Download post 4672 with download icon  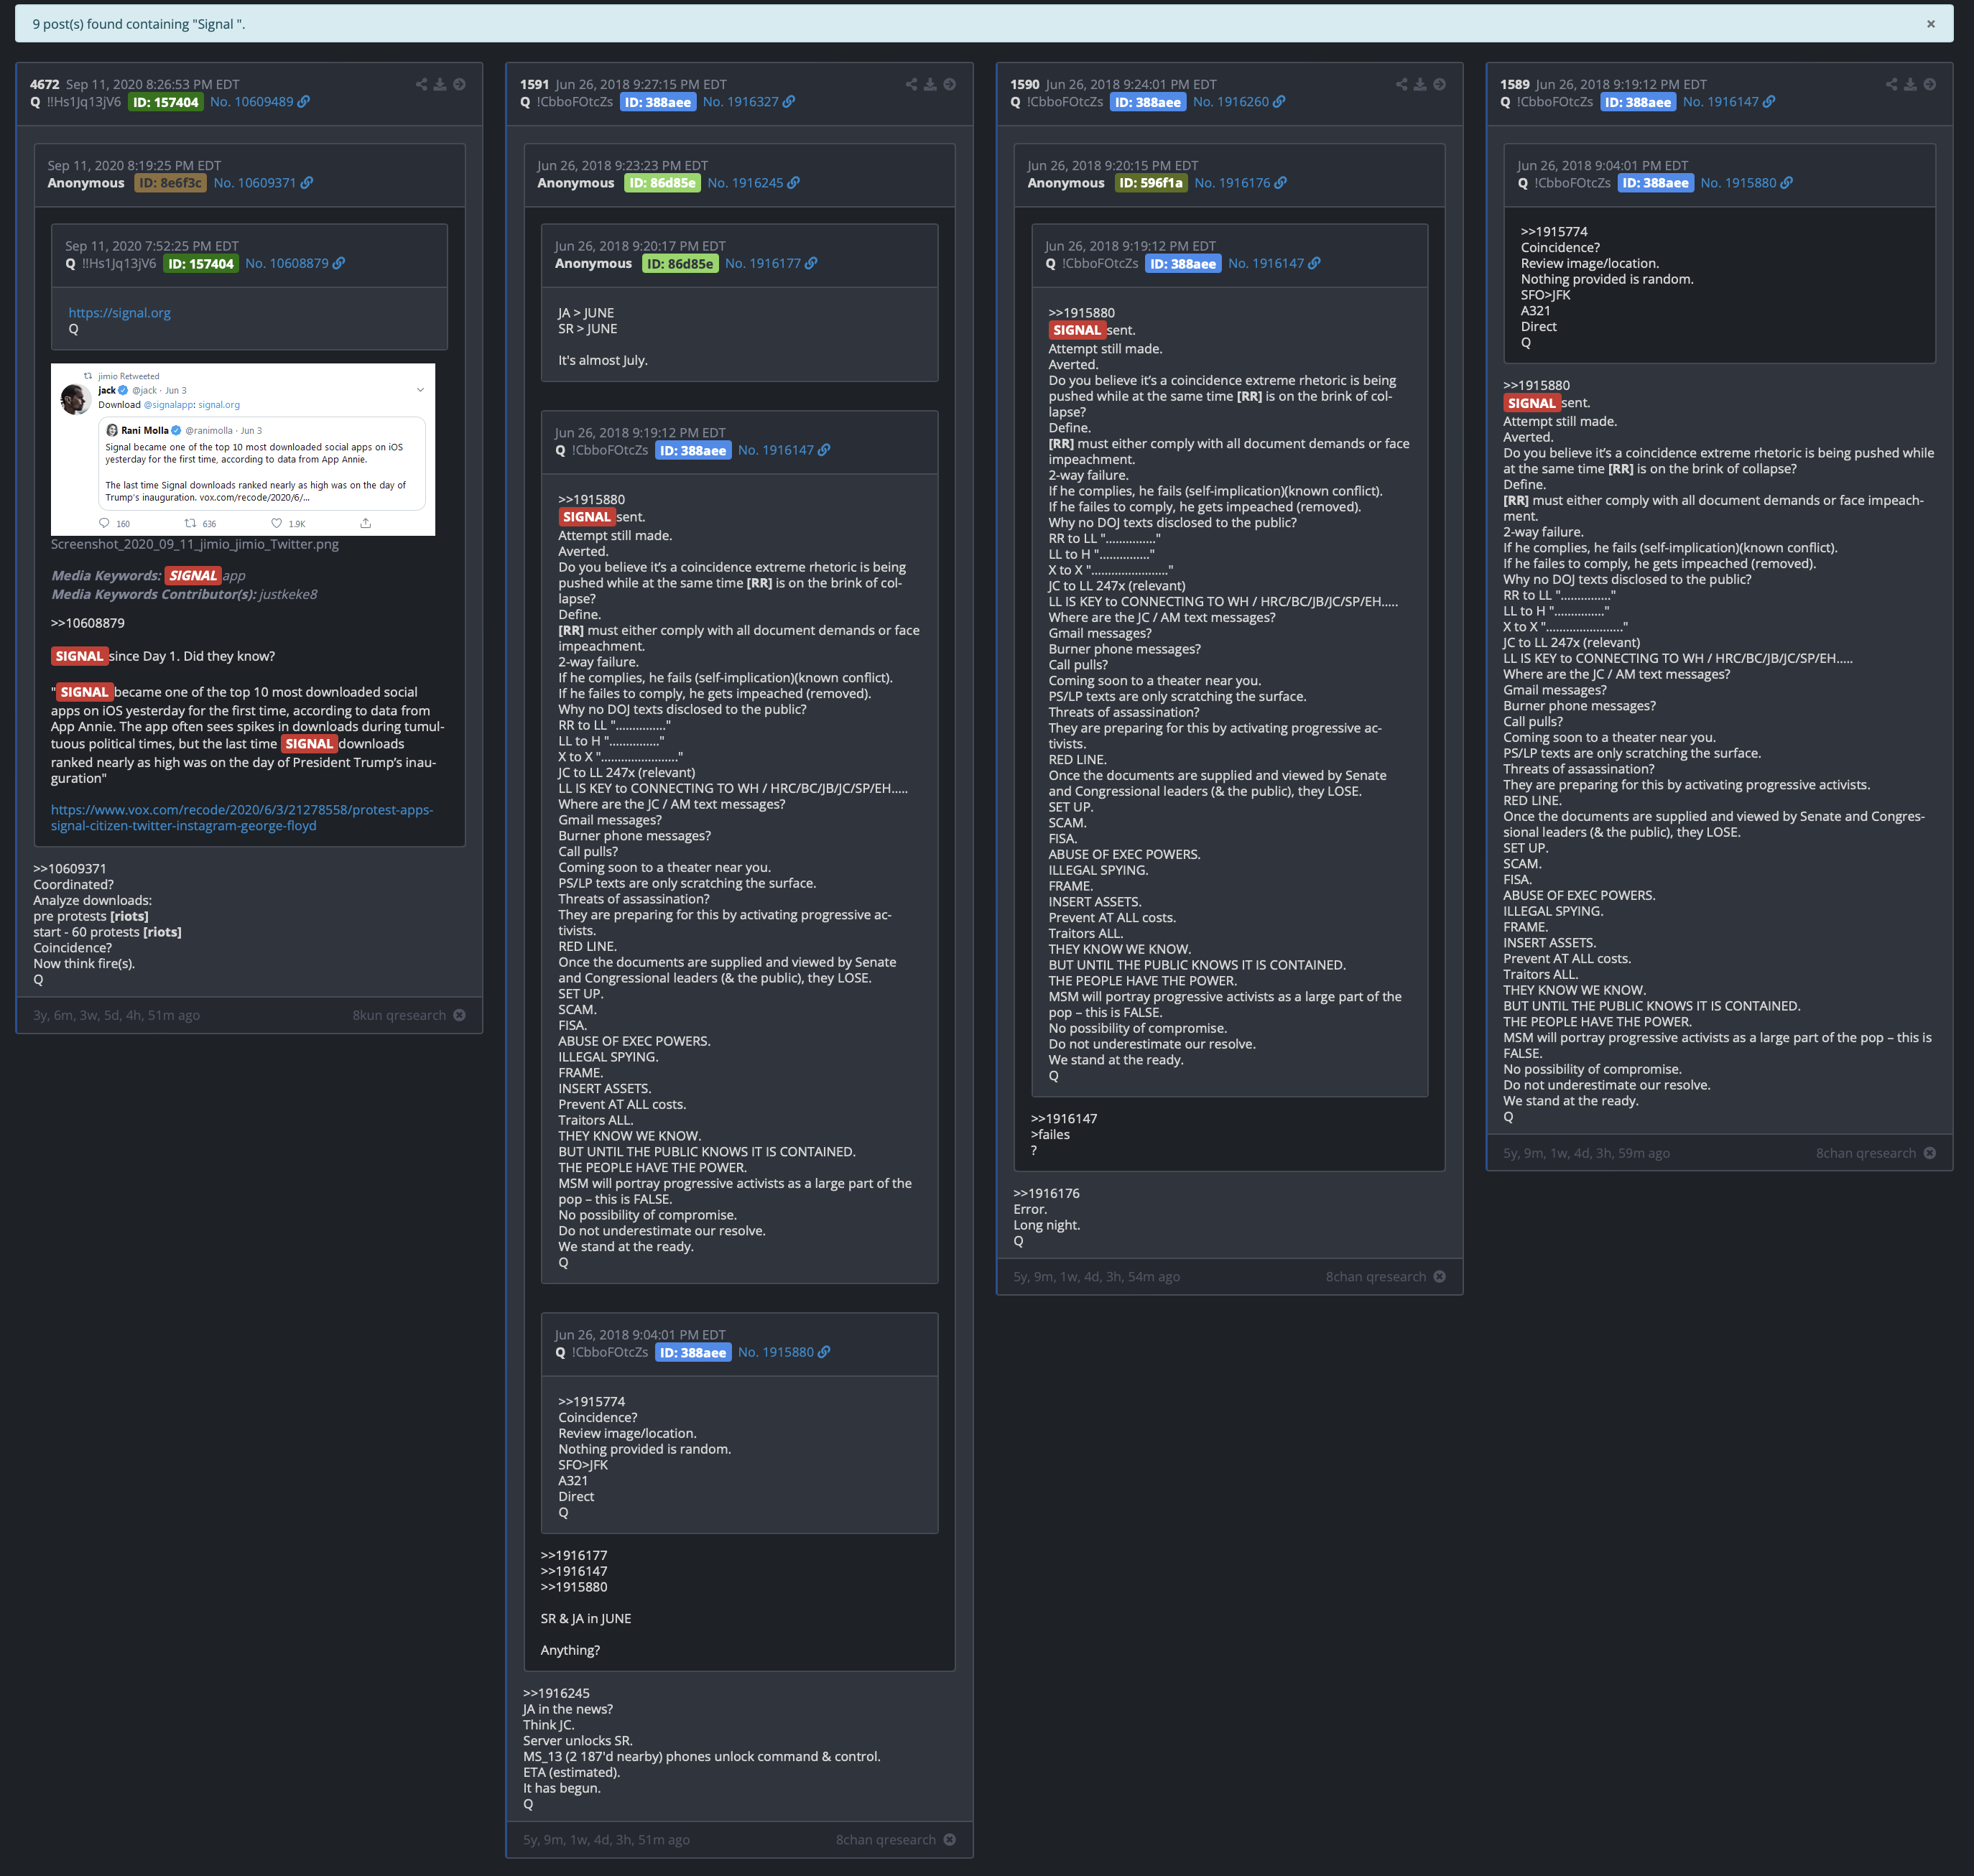pyautogui.click(x=440, y=84)
